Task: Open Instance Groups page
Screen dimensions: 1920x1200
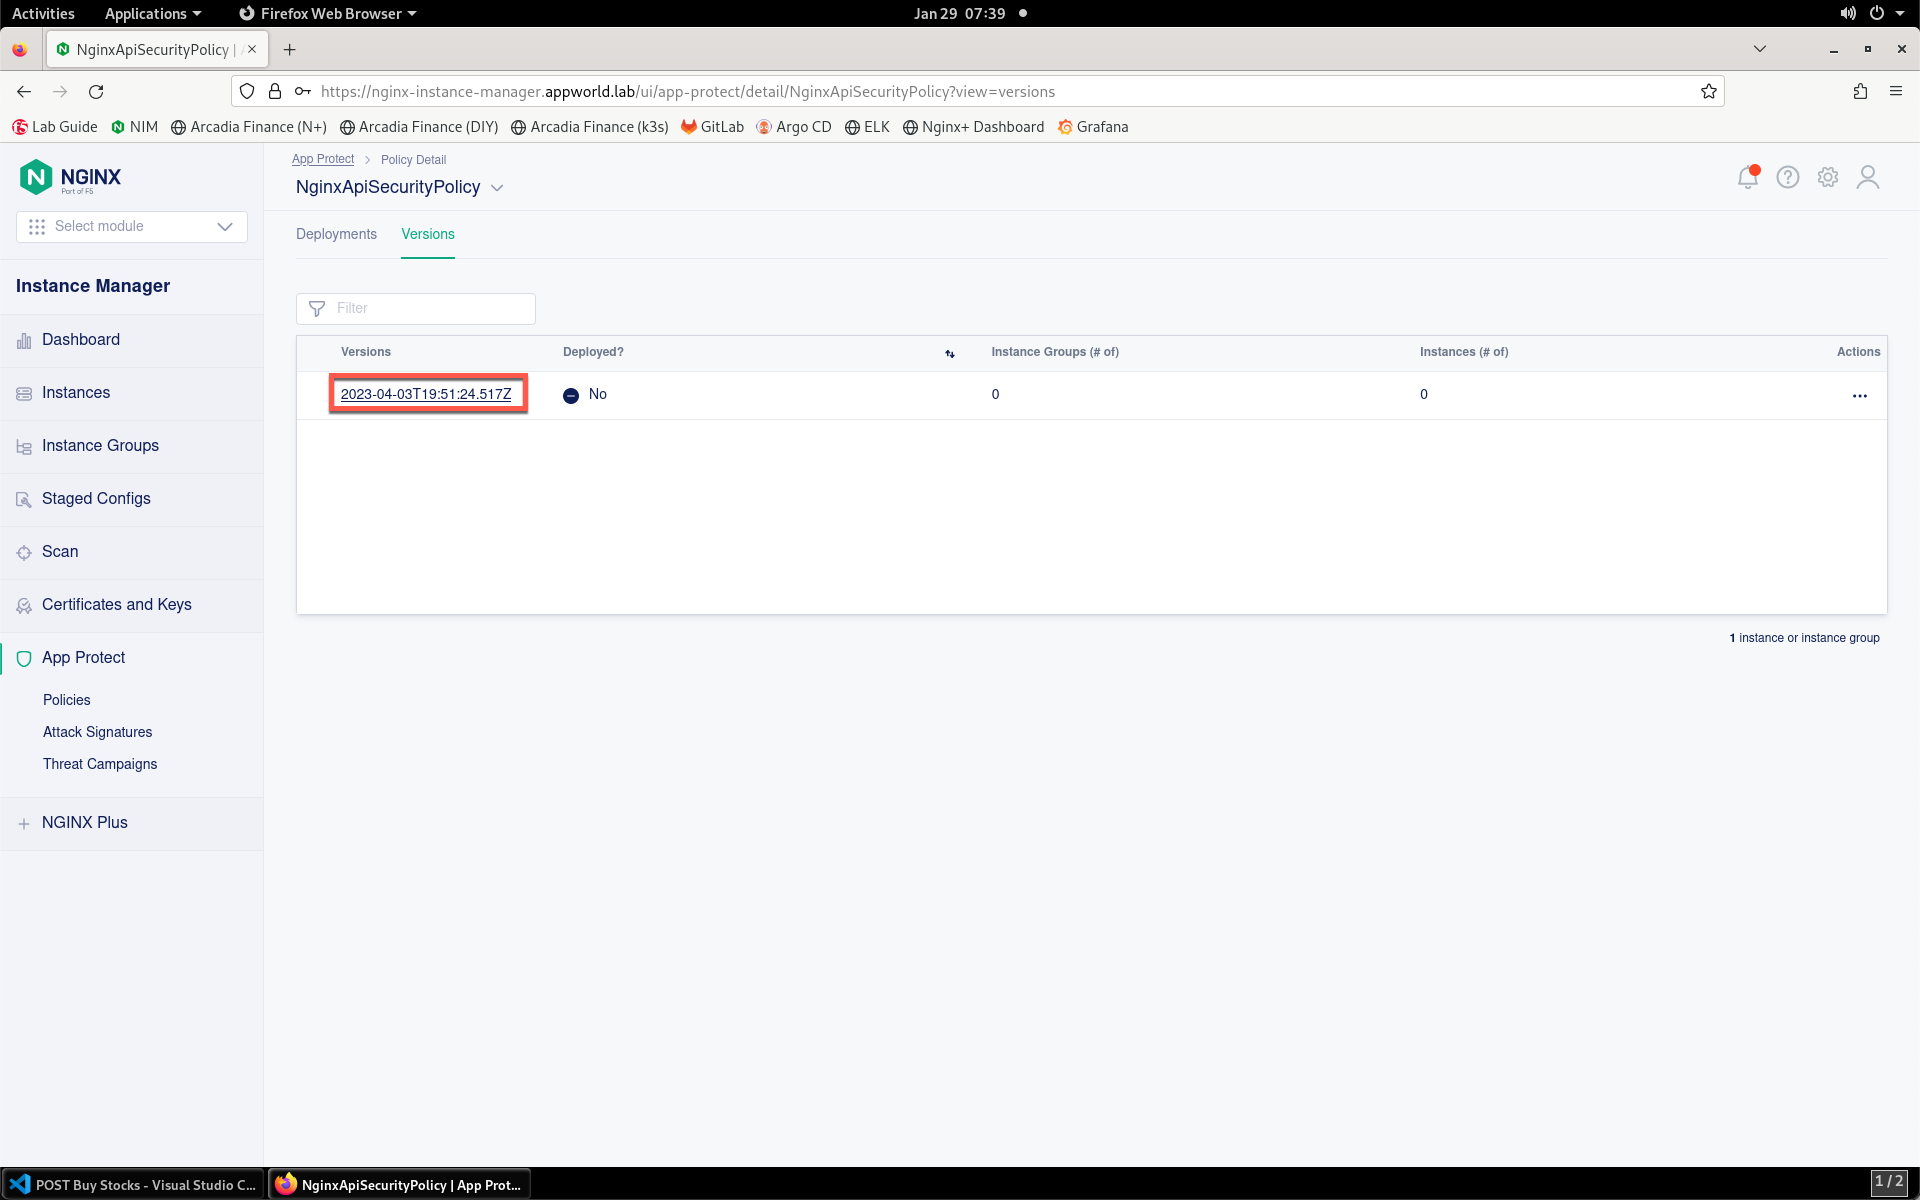Action: [100, 446]
